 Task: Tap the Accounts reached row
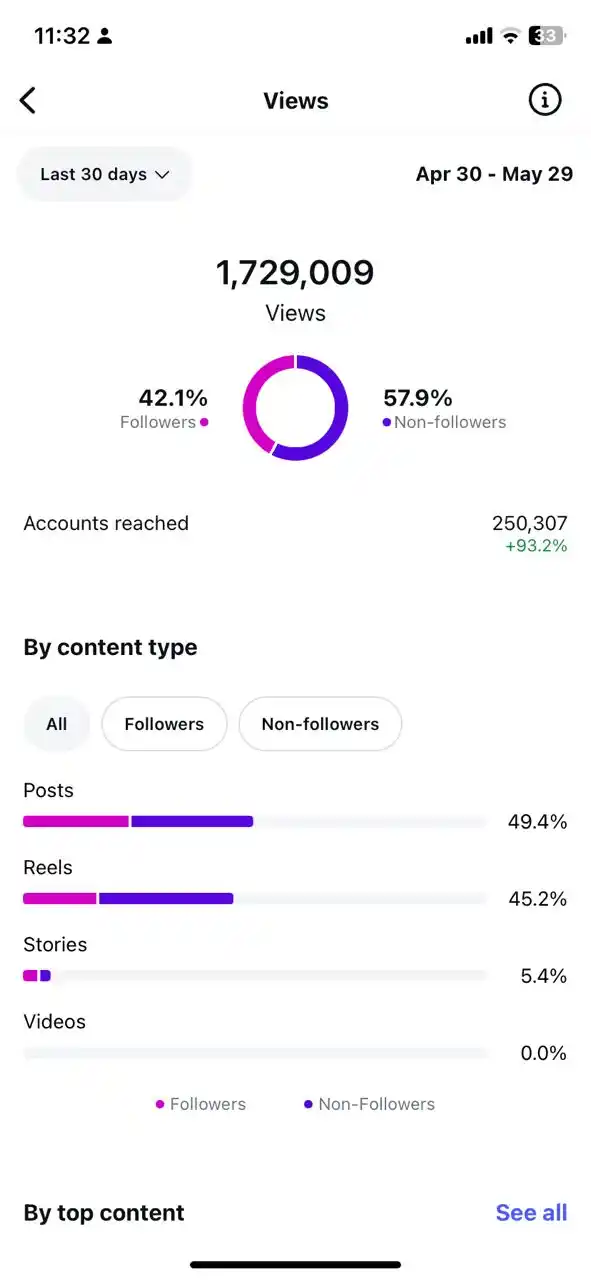[x=295, y=534]
